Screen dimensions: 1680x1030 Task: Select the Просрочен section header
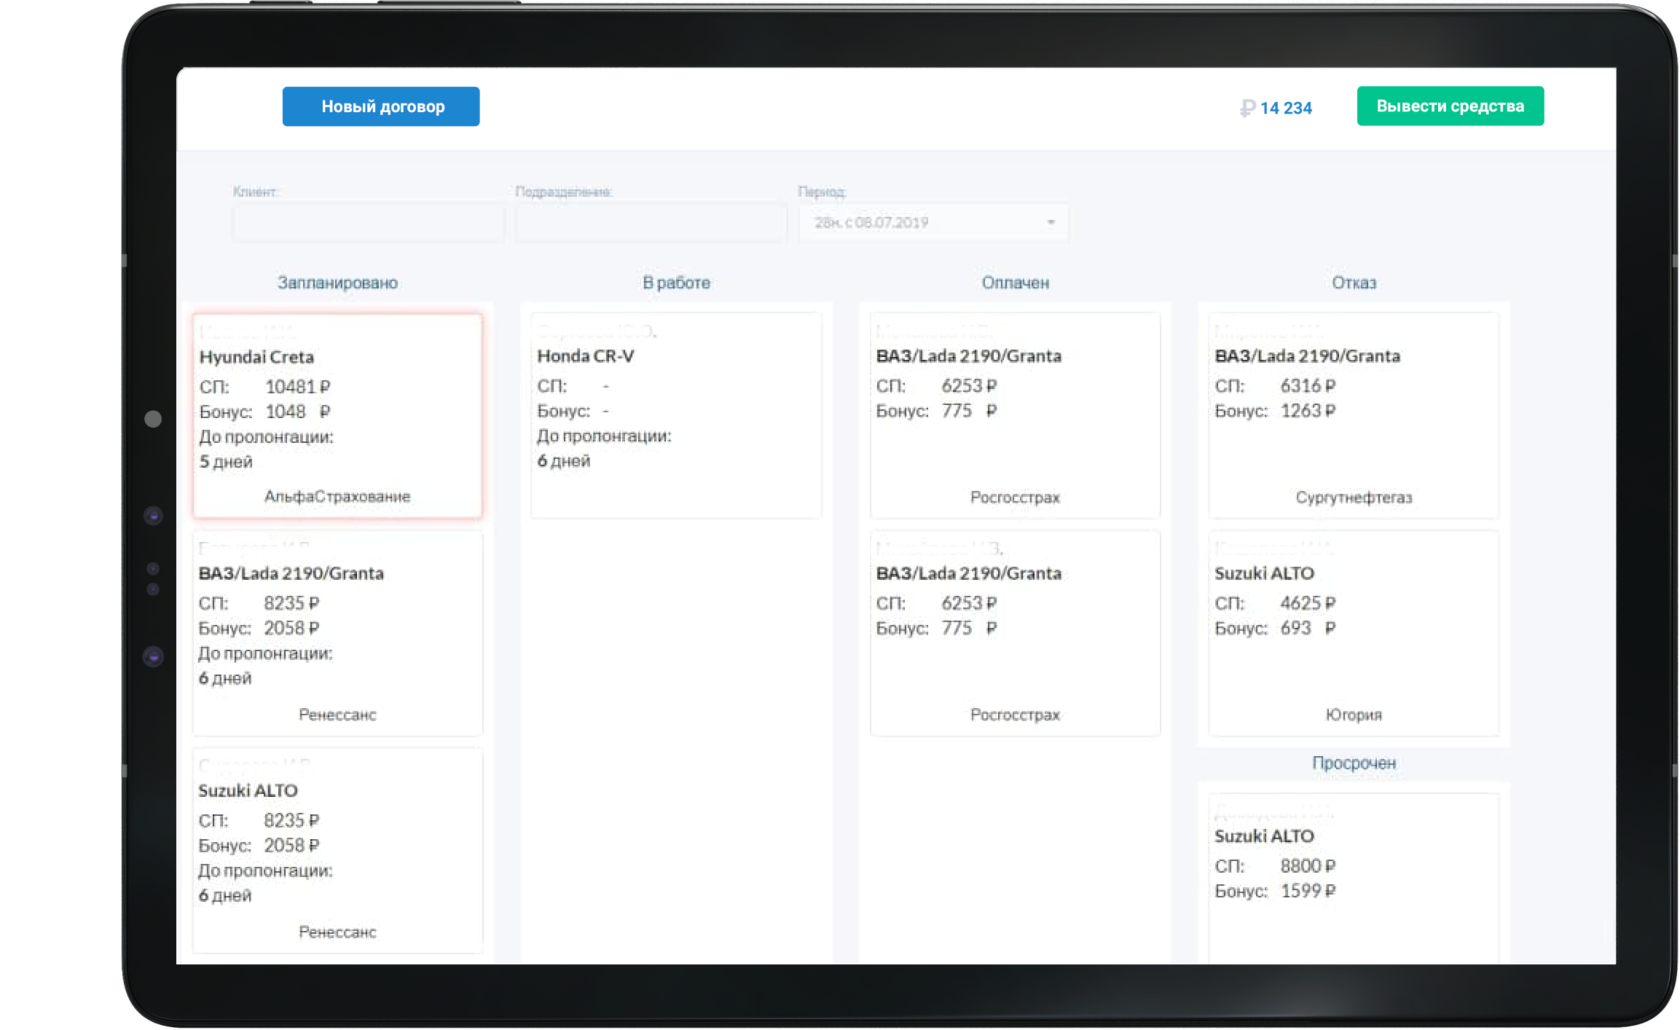(x=1354, y=763)
